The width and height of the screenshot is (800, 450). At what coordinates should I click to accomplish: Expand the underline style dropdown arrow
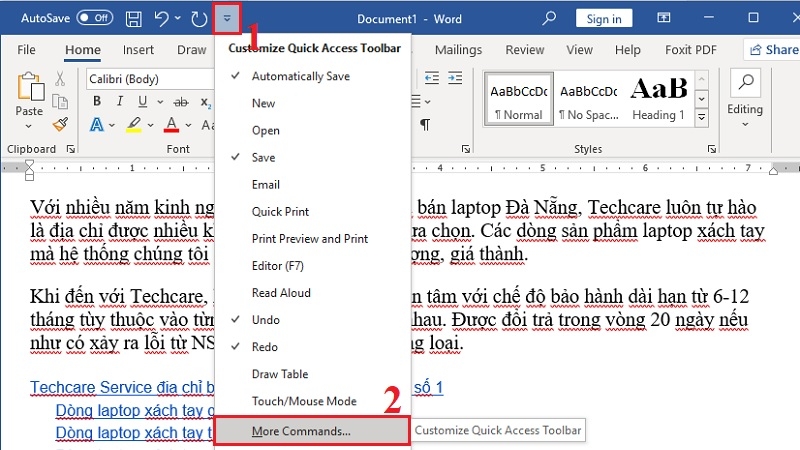pos(160,102)
